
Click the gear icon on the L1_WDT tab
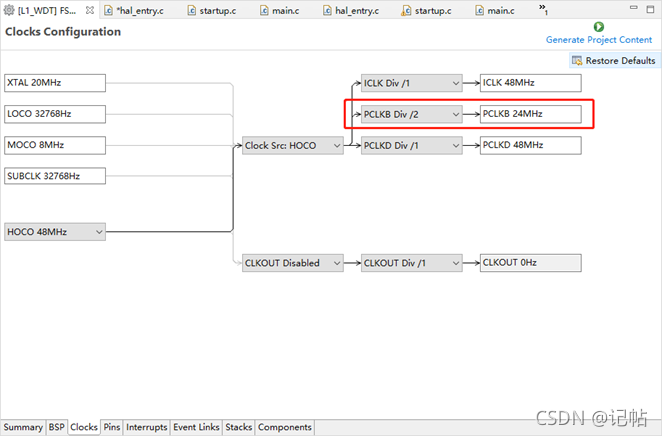(9, 10)
